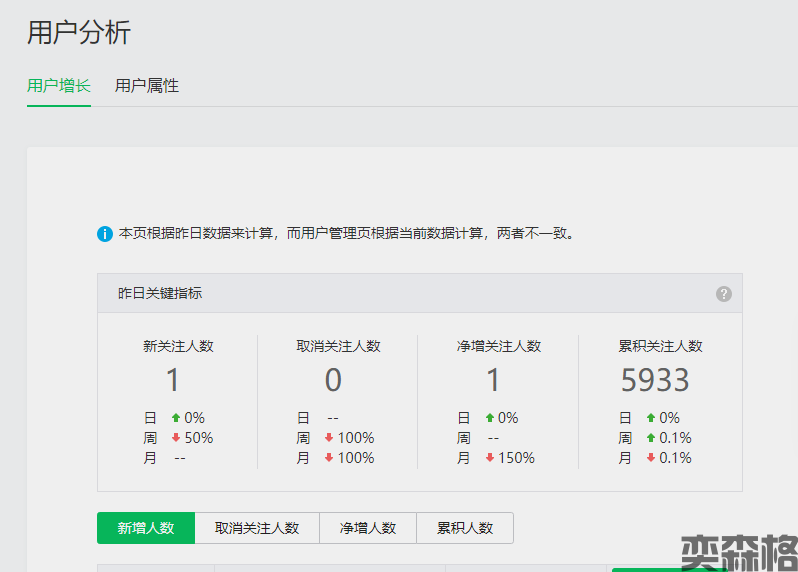
Task: Click the 昨日关键指标 panel header
Action: [160, 294]
